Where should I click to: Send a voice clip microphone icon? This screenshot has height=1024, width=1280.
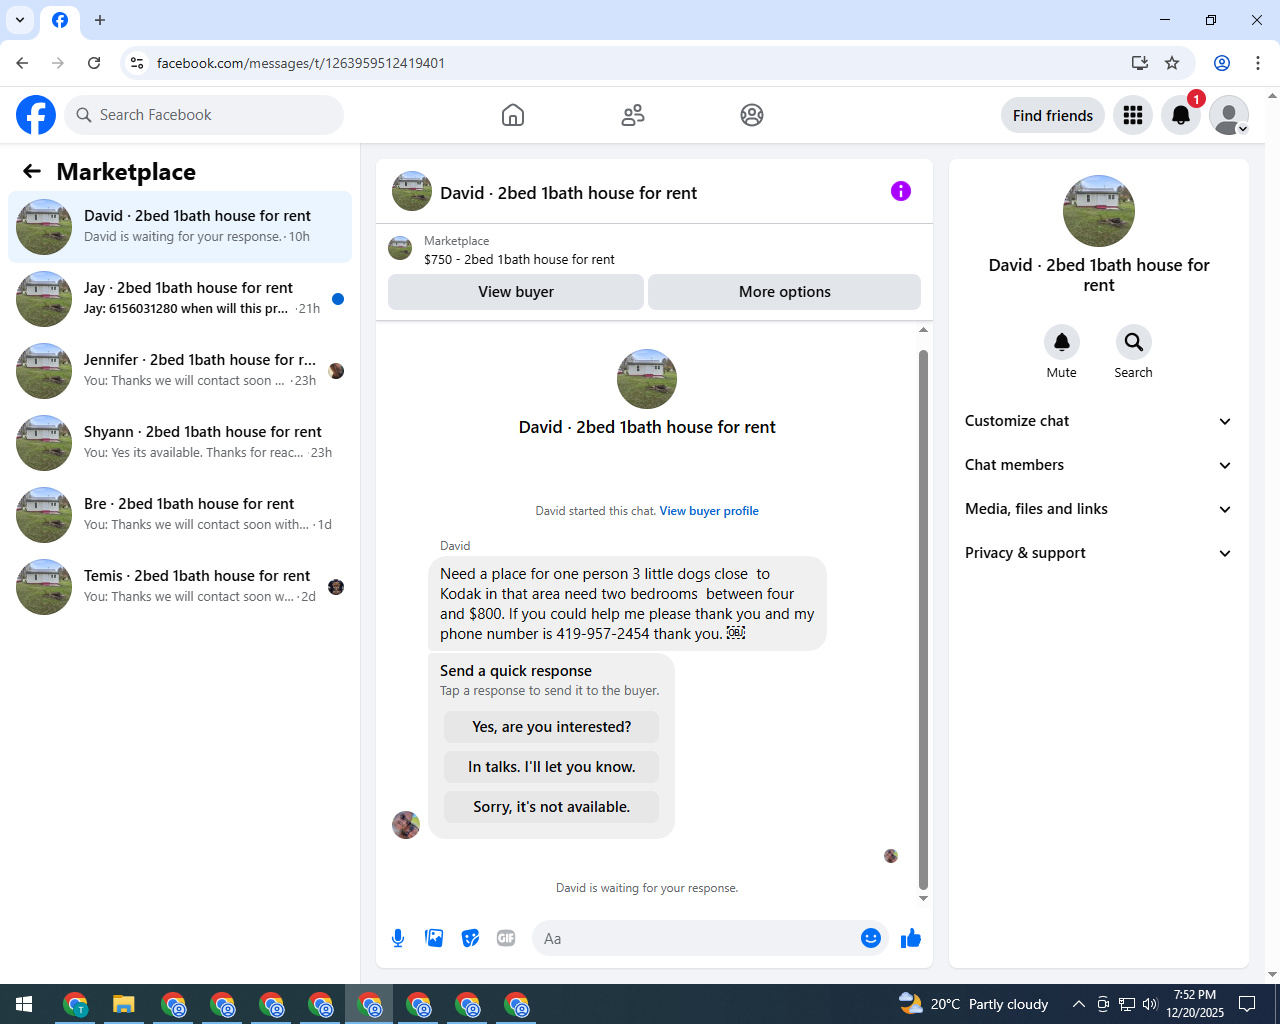click(x=398, y=938)
